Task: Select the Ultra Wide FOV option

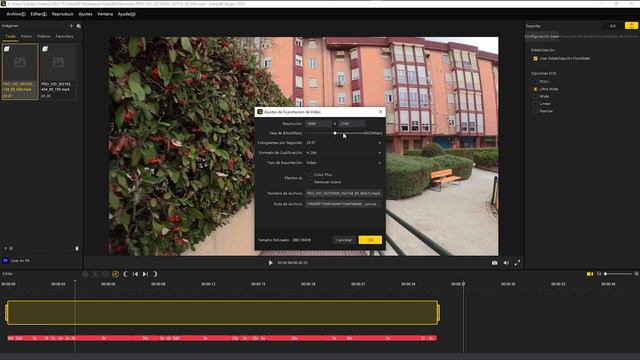Action: pos(536,89)
